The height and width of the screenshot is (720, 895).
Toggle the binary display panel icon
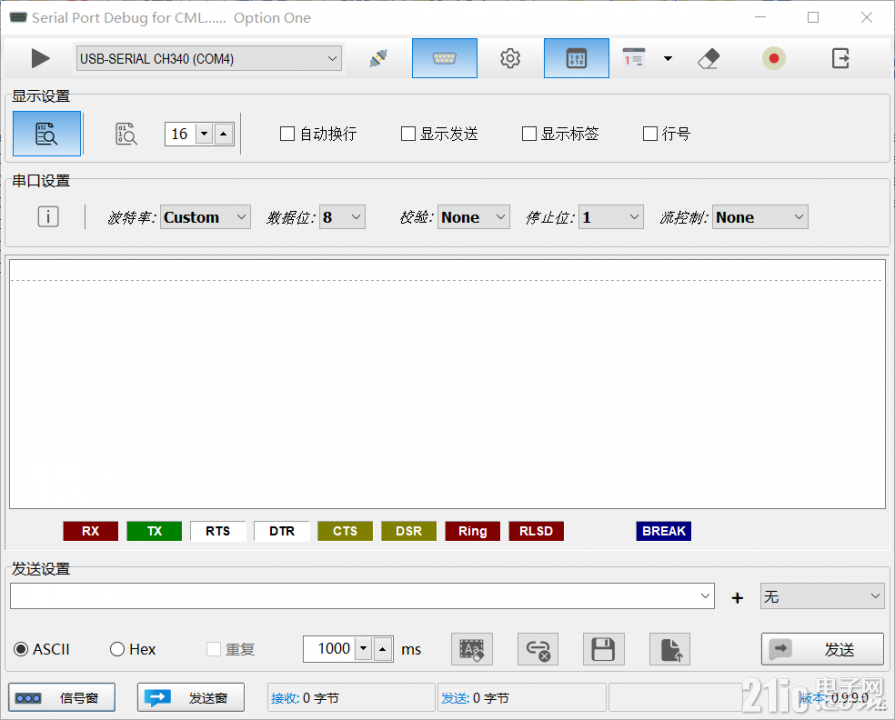coord(576,58)
